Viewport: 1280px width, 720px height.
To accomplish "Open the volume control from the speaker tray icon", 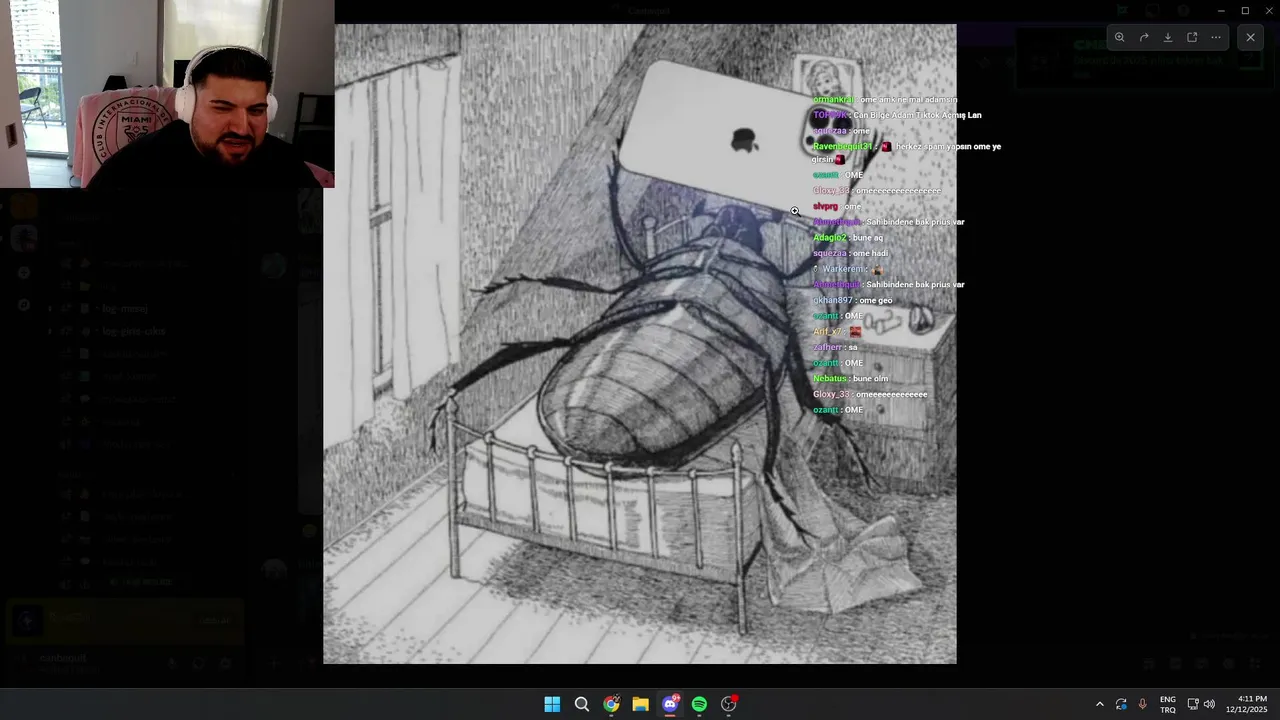I will click(x=1209, y=705).
